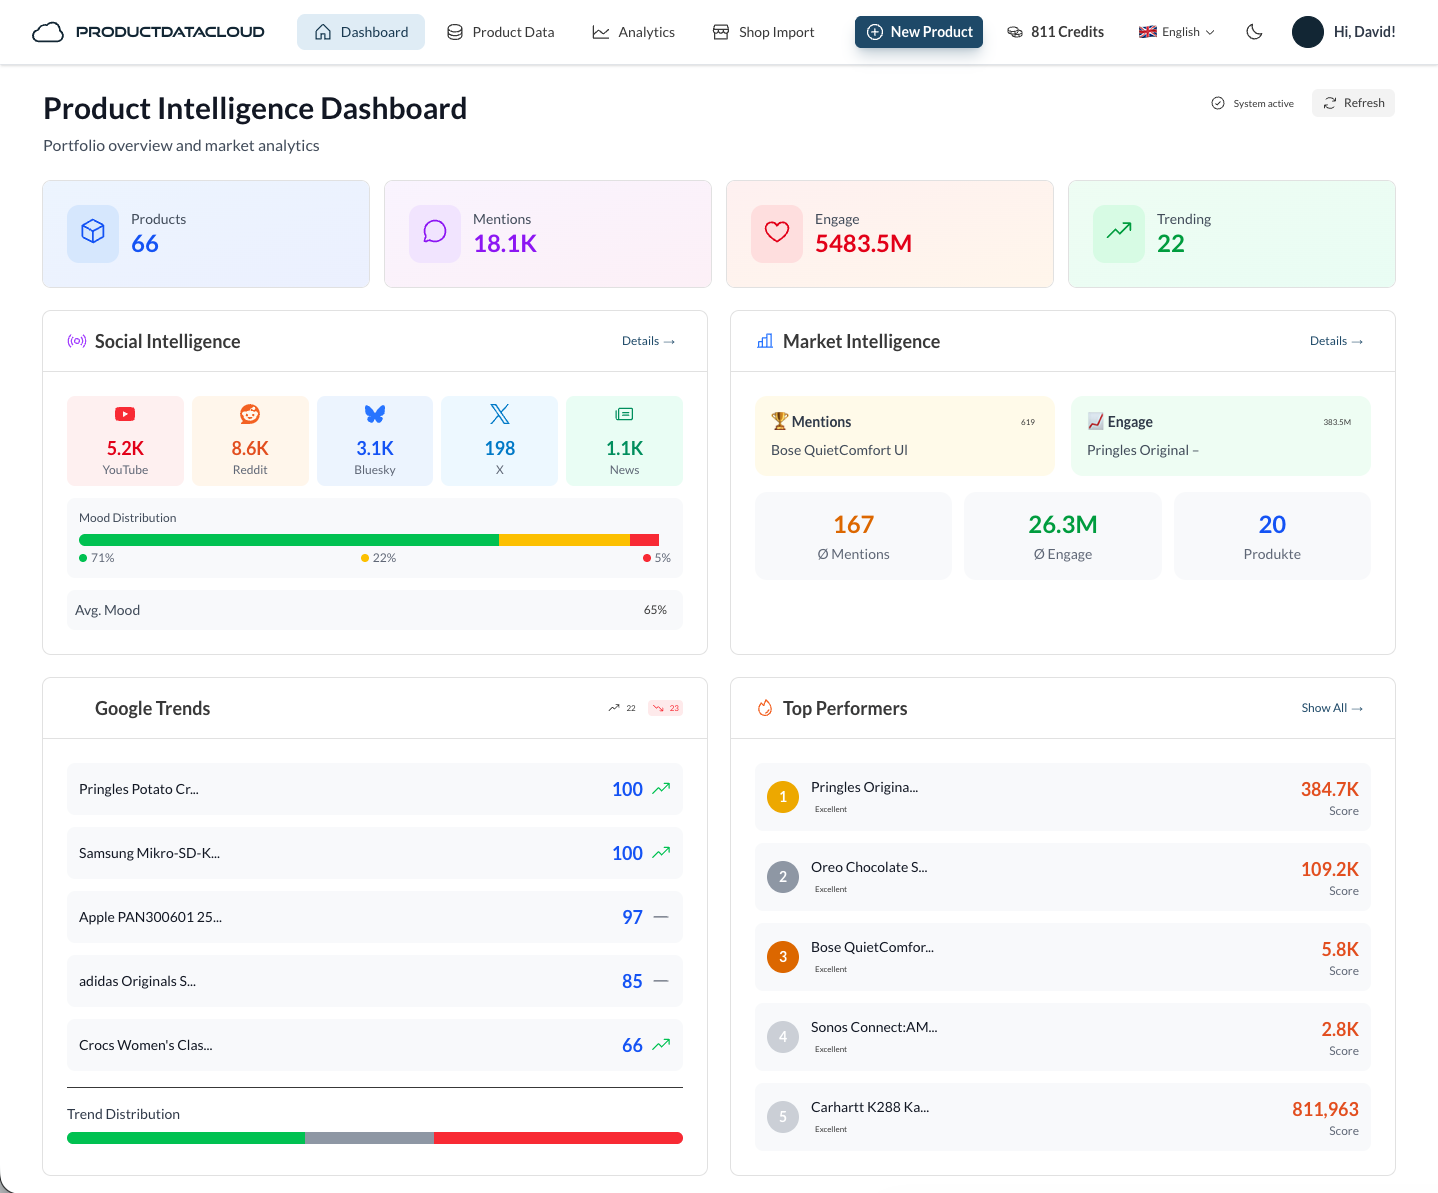The height and width of the screenshot is (1193, 1438).
Task: Click "Crocs Women's Clas..." trend name
Action: 146,1045
